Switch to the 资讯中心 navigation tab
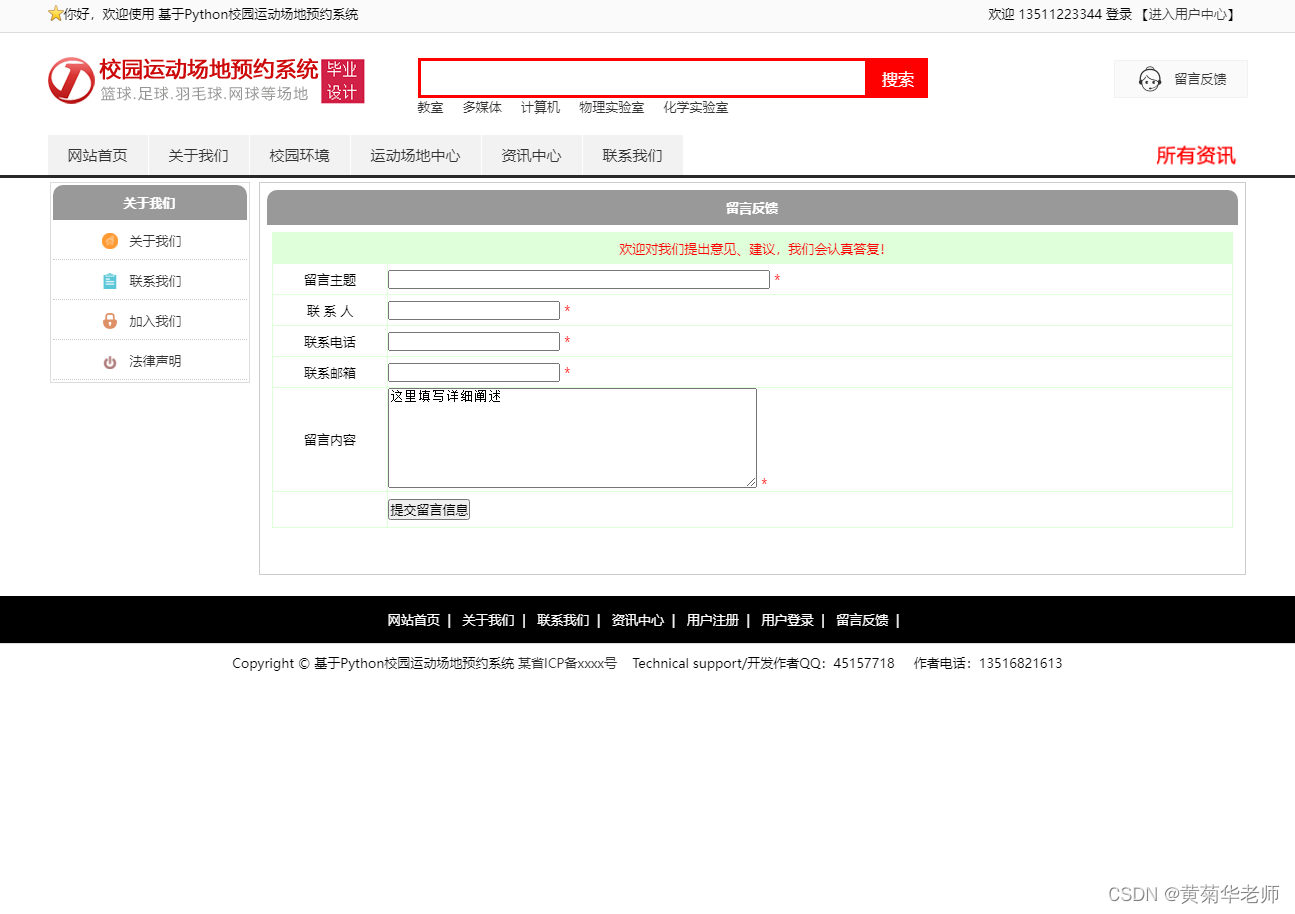This screenshot has width=1295, height=914. point(532,155)
